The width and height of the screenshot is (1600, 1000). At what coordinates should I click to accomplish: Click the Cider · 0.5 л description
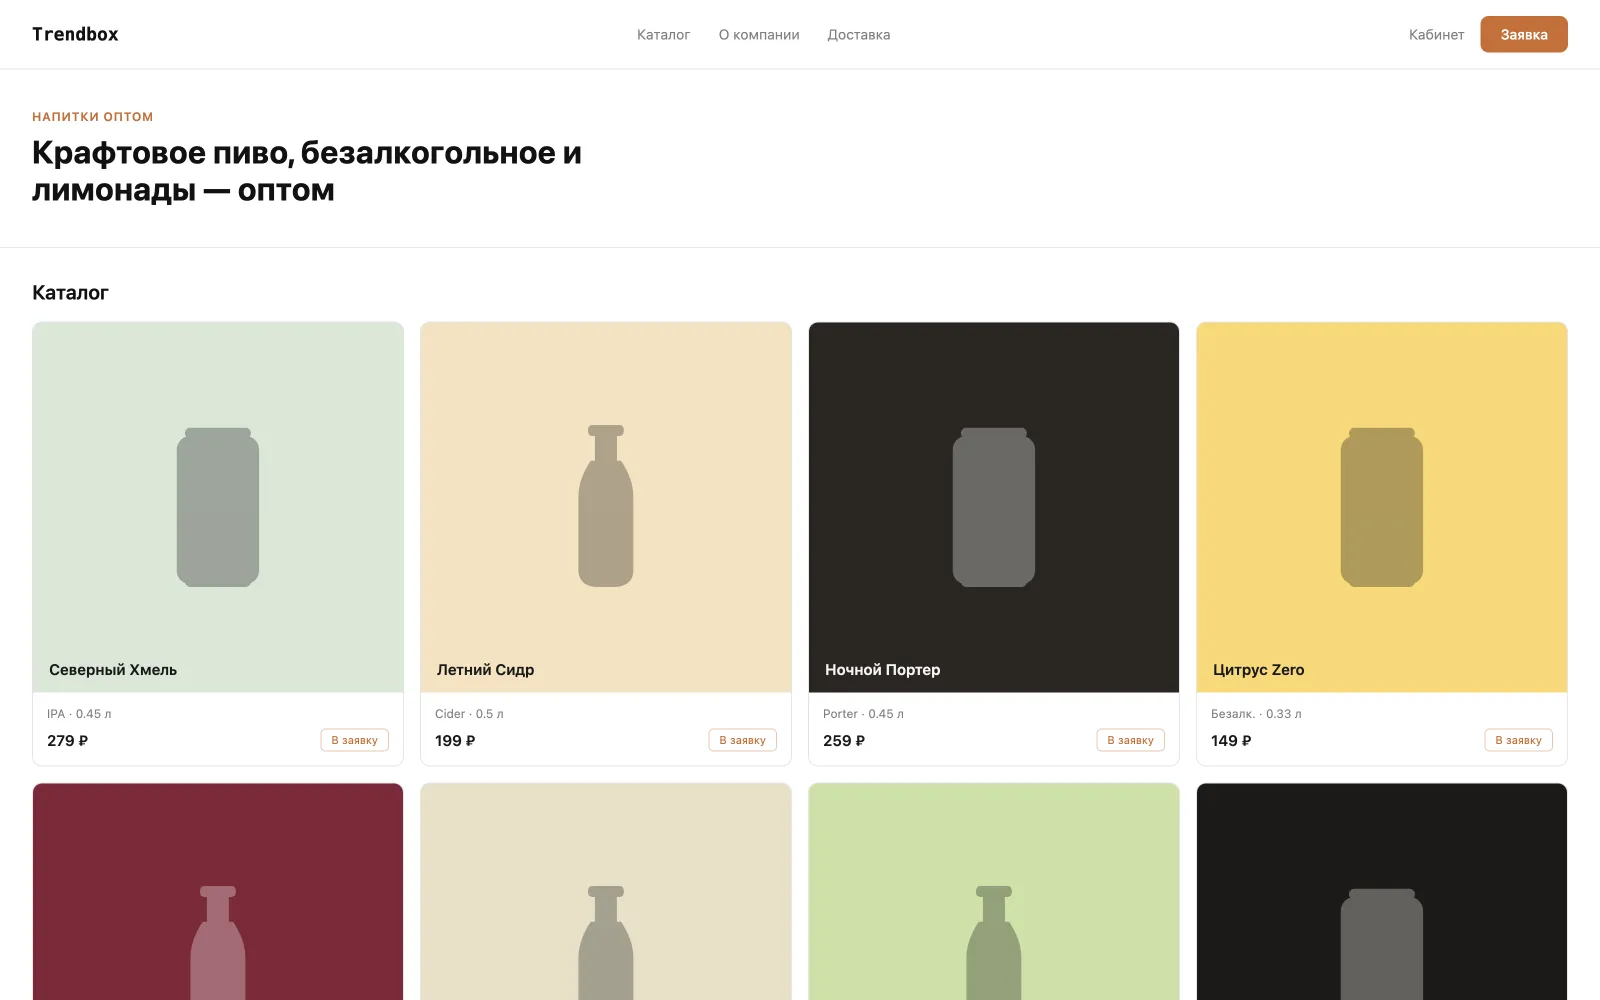469,714
